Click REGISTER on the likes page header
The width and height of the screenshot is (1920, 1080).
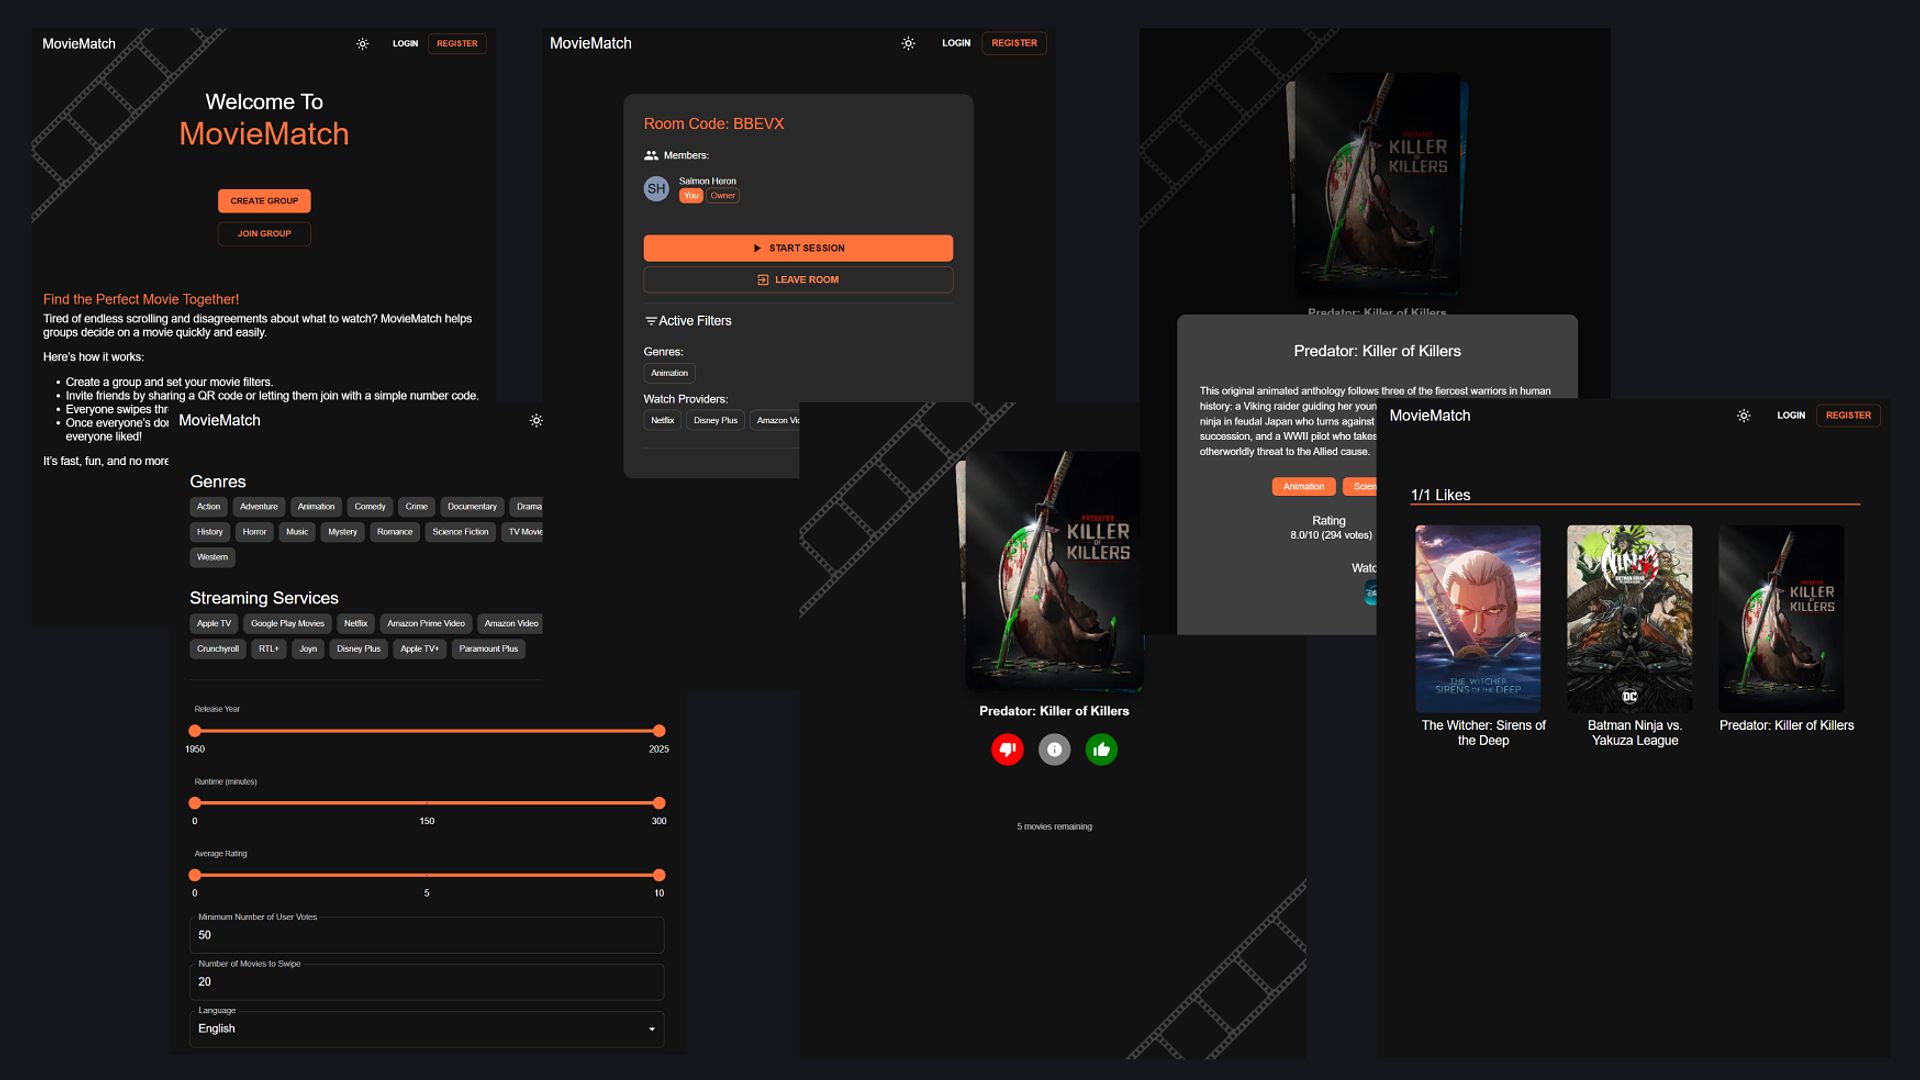pyautogui.click(x=1847, y=415)
